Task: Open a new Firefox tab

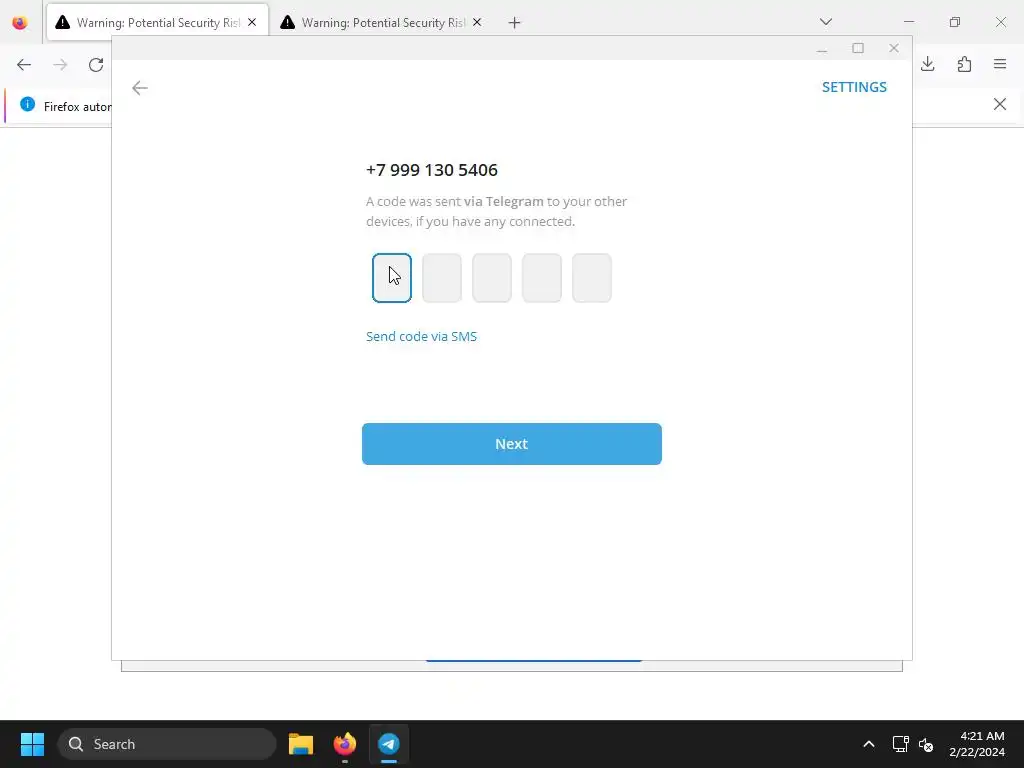Action: click(x=515, y=23)
